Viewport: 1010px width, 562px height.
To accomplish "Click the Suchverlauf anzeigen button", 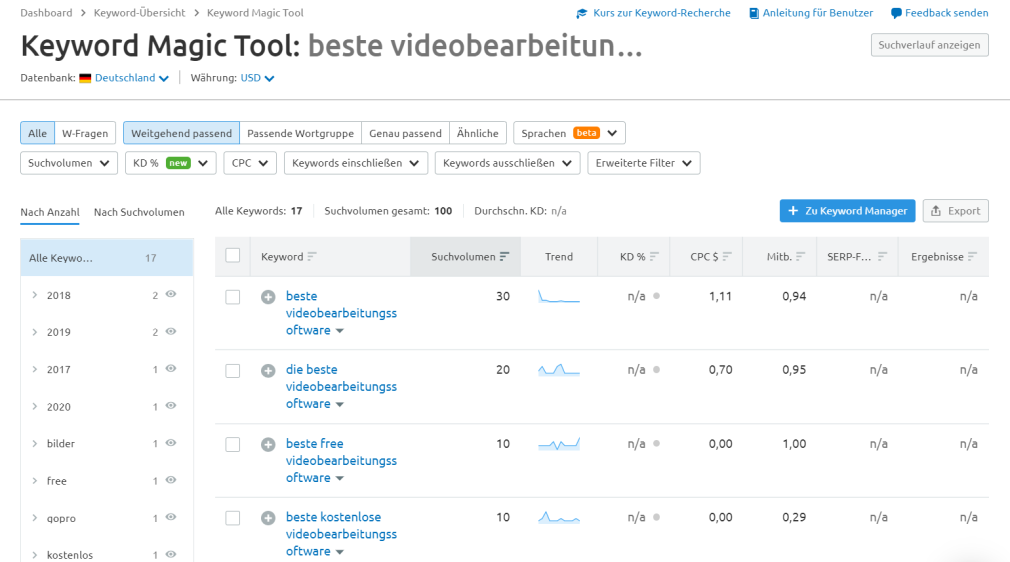I will 929,45.
